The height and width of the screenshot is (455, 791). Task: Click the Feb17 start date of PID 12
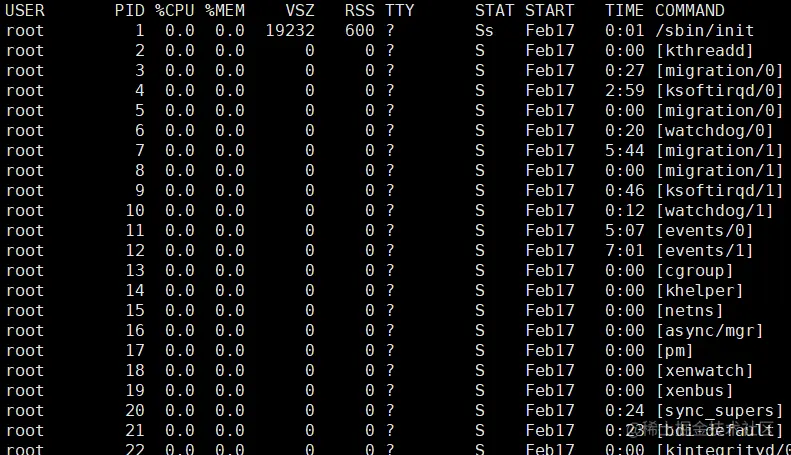[549, 251]
